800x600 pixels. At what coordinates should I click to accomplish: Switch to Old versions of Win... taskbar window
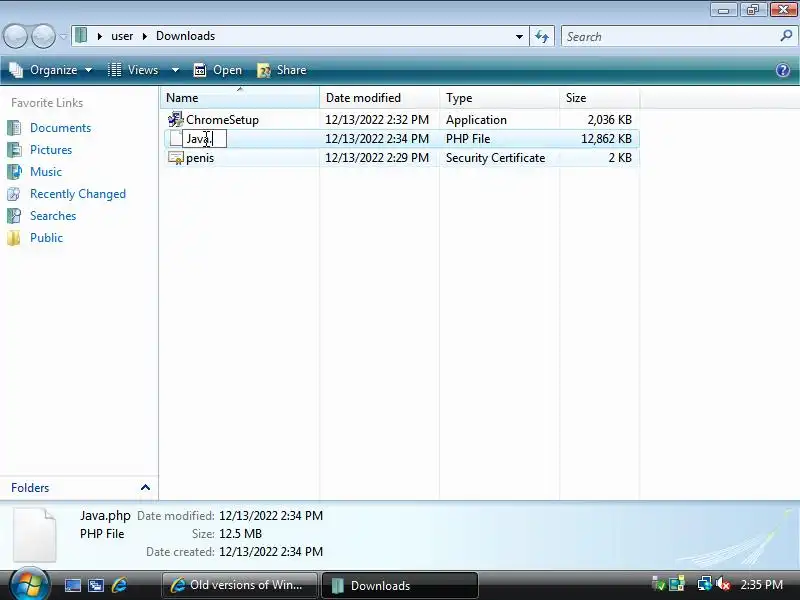(x=240, y=585)
